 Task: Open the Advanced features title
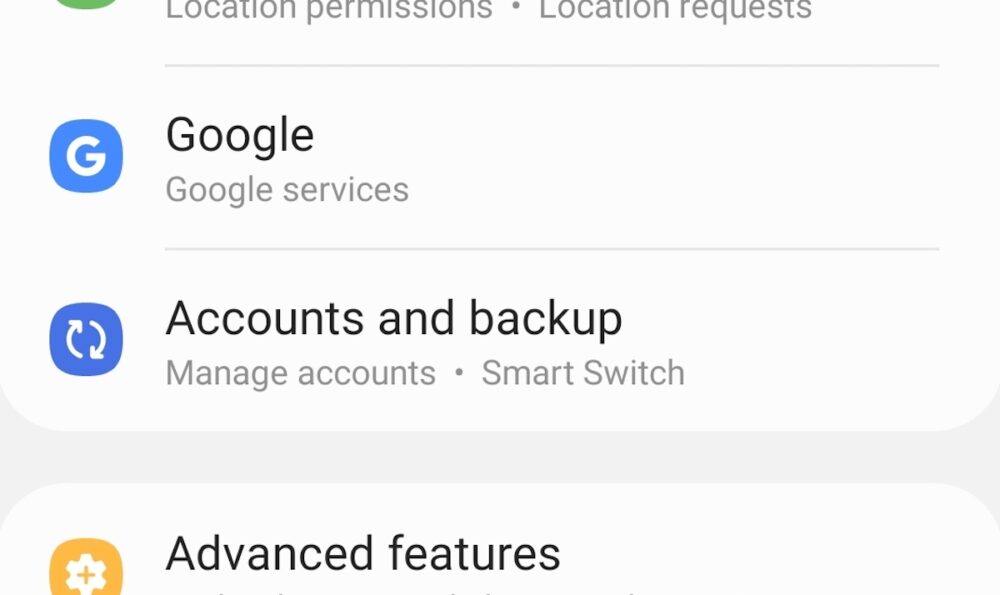point(363,553)
